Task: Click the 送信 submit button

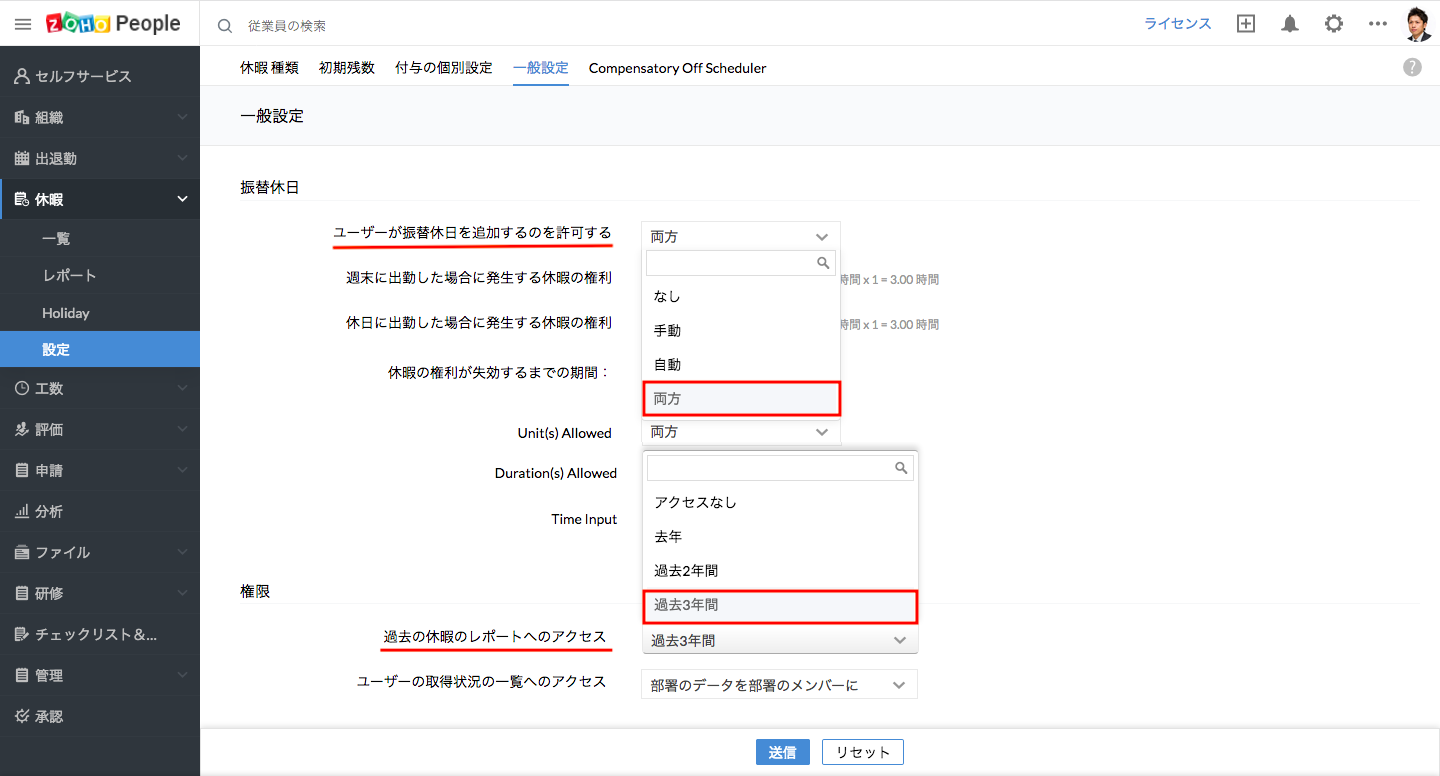Action: point(782,752)
